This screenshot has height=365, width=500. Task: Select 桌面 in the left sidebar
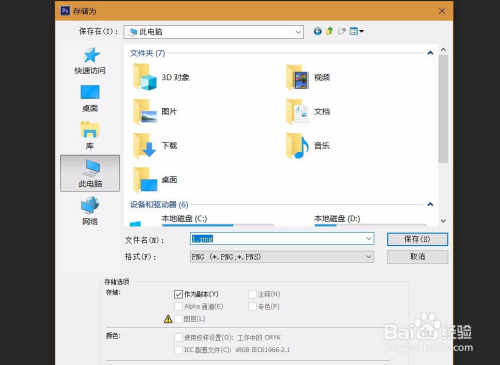[x=90, y=98]
